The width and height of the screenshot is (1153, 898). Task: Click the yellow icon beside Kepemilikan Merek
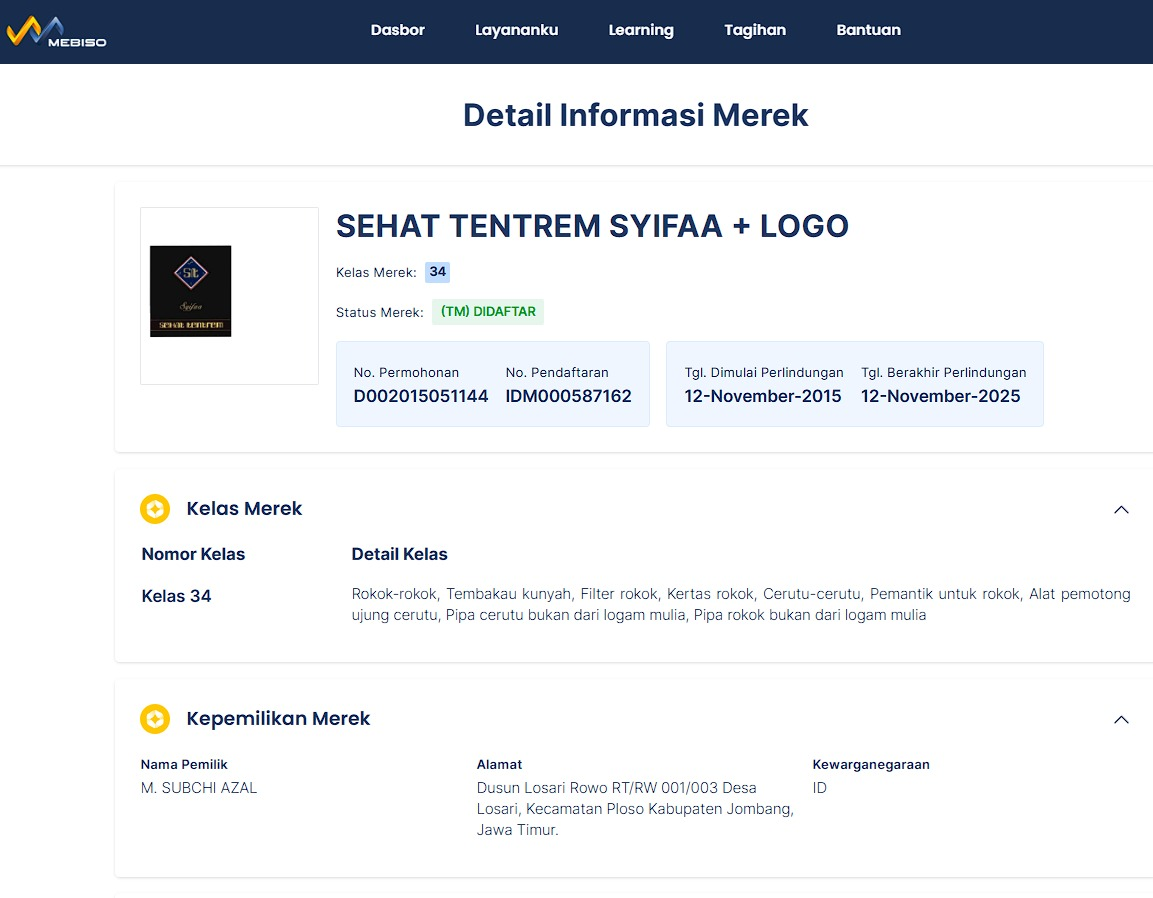point(155,719)
